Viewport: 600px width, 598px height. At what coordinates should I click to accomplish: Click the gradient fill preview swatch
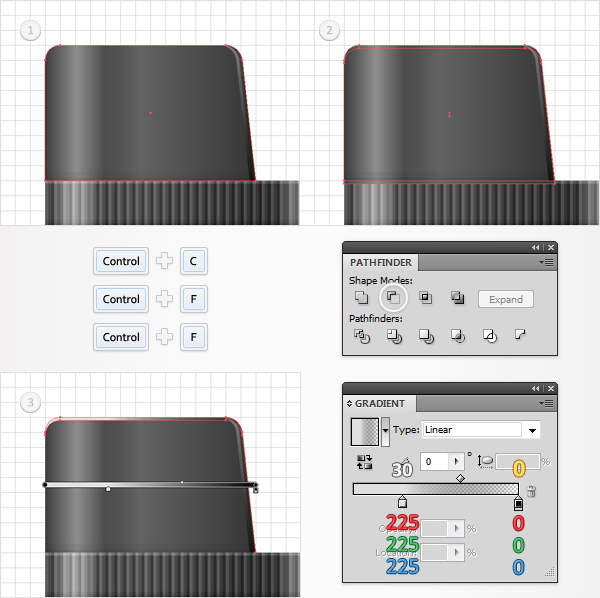pos(365,432)
